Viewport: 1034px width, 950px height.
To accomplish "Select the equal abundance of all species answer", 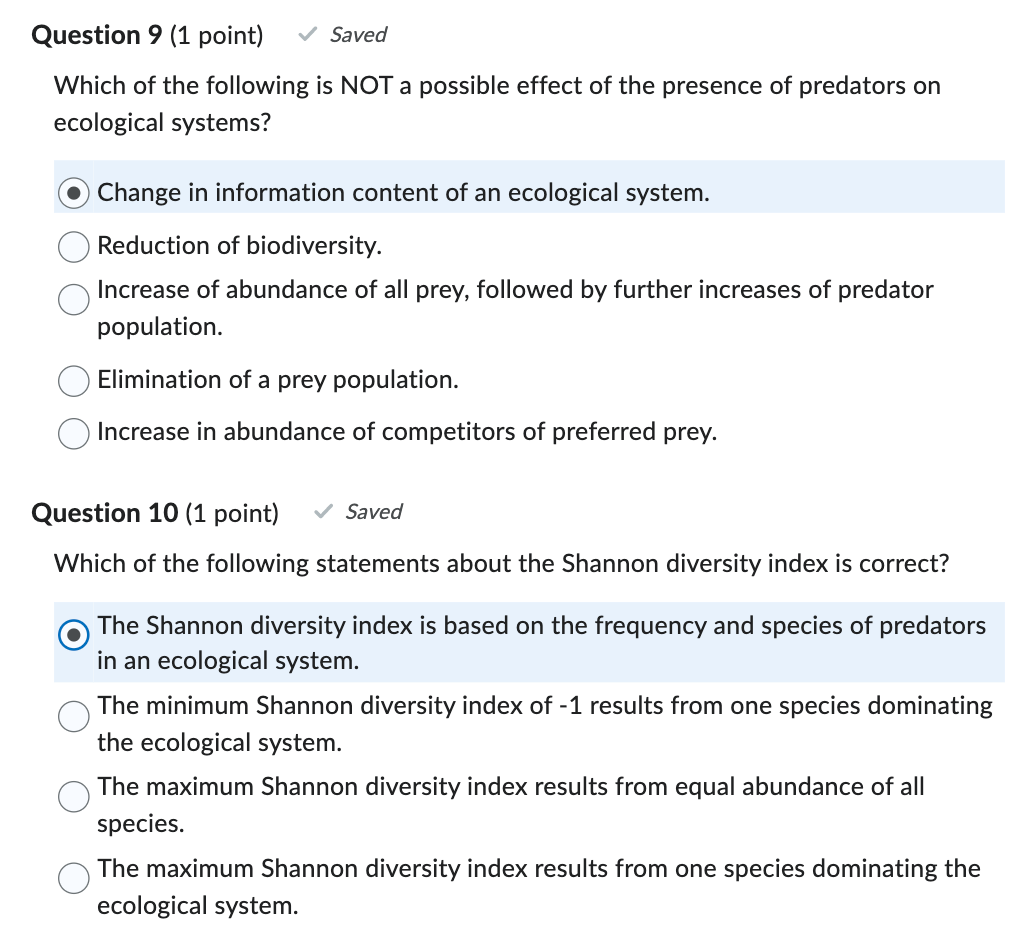I will [x=72, y=797].
